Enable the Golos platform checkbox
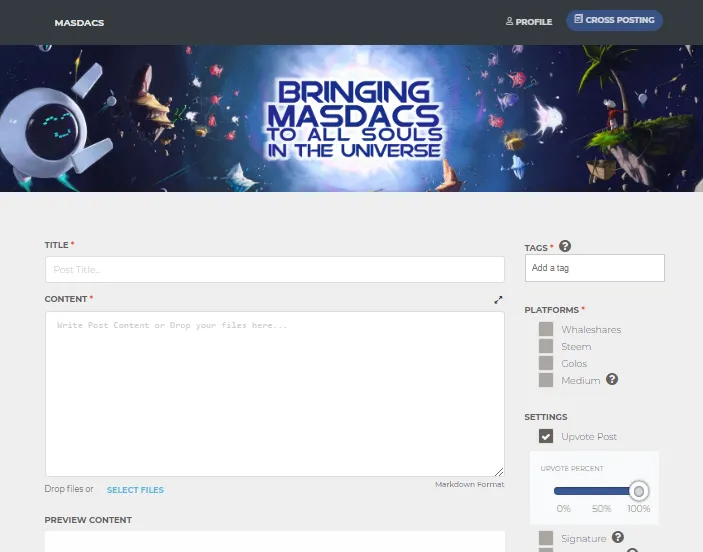 [x=546, y=363]
